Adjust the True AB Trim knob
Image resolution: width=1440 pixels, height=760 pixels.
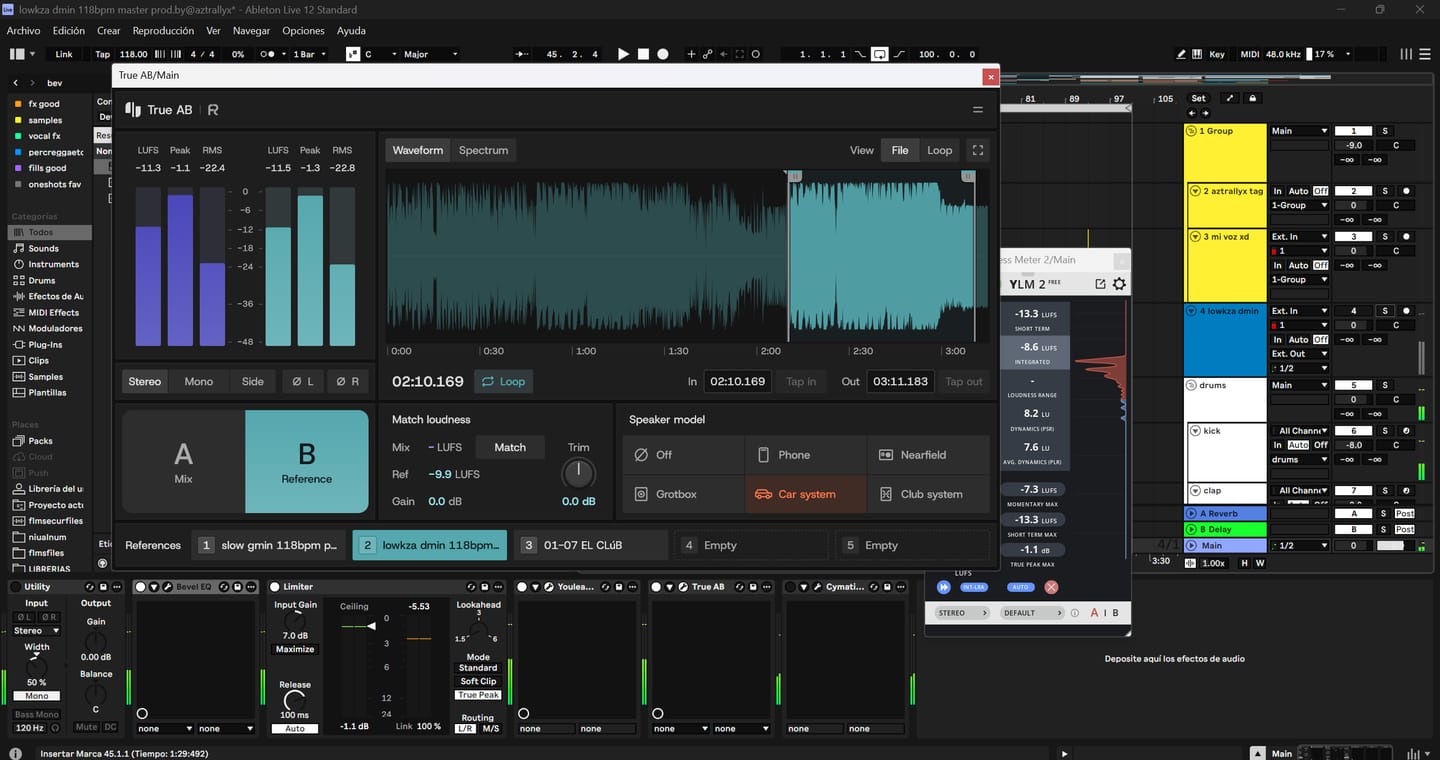pos(579,473)
